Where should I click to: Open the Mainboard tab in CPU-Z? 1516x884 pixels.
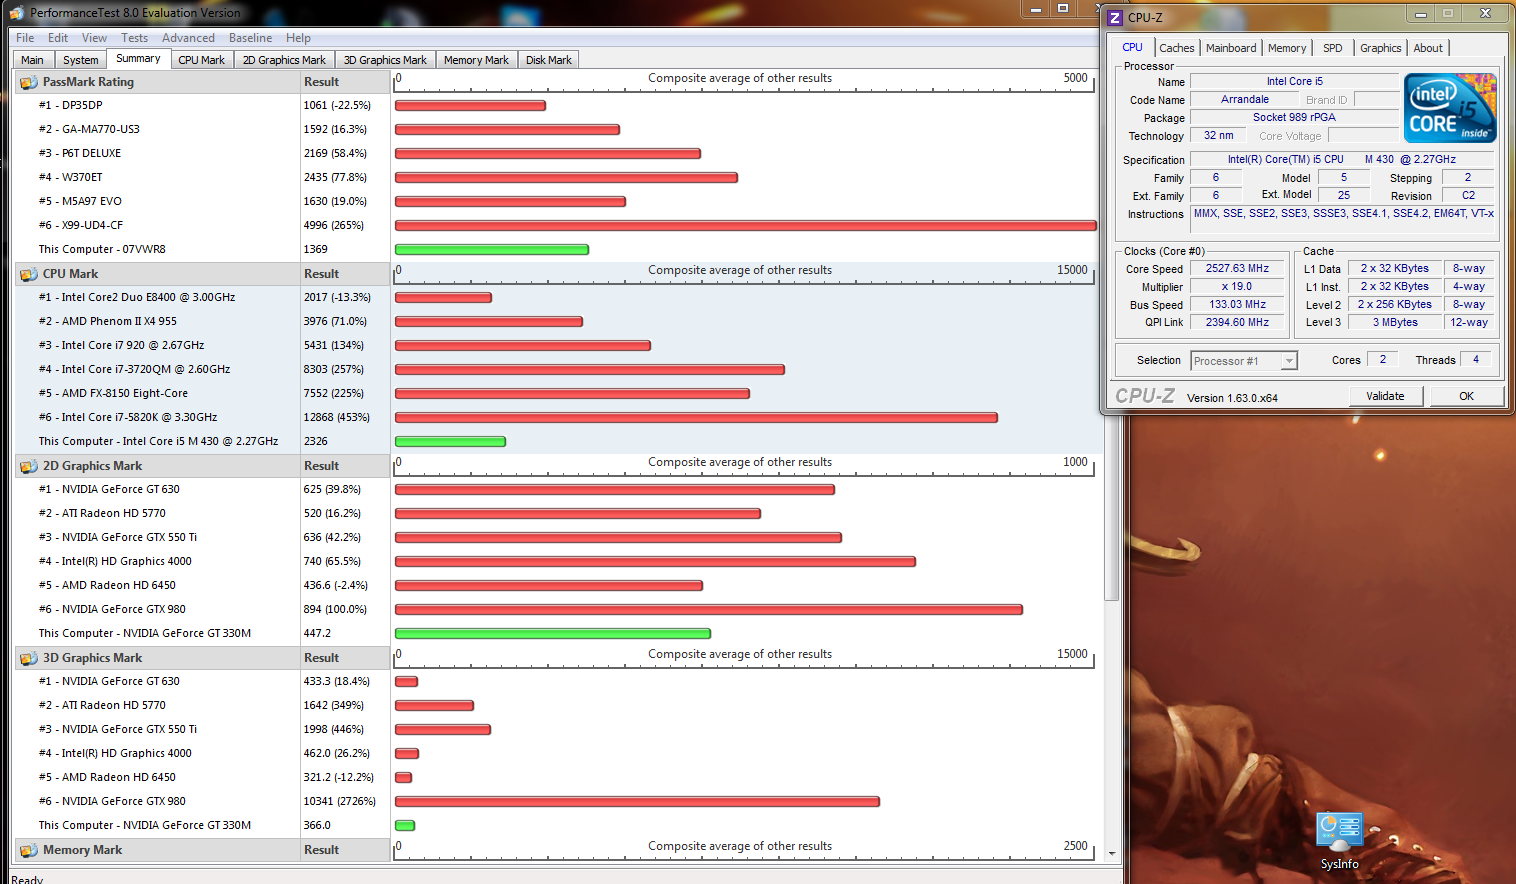click(1231, 48)
